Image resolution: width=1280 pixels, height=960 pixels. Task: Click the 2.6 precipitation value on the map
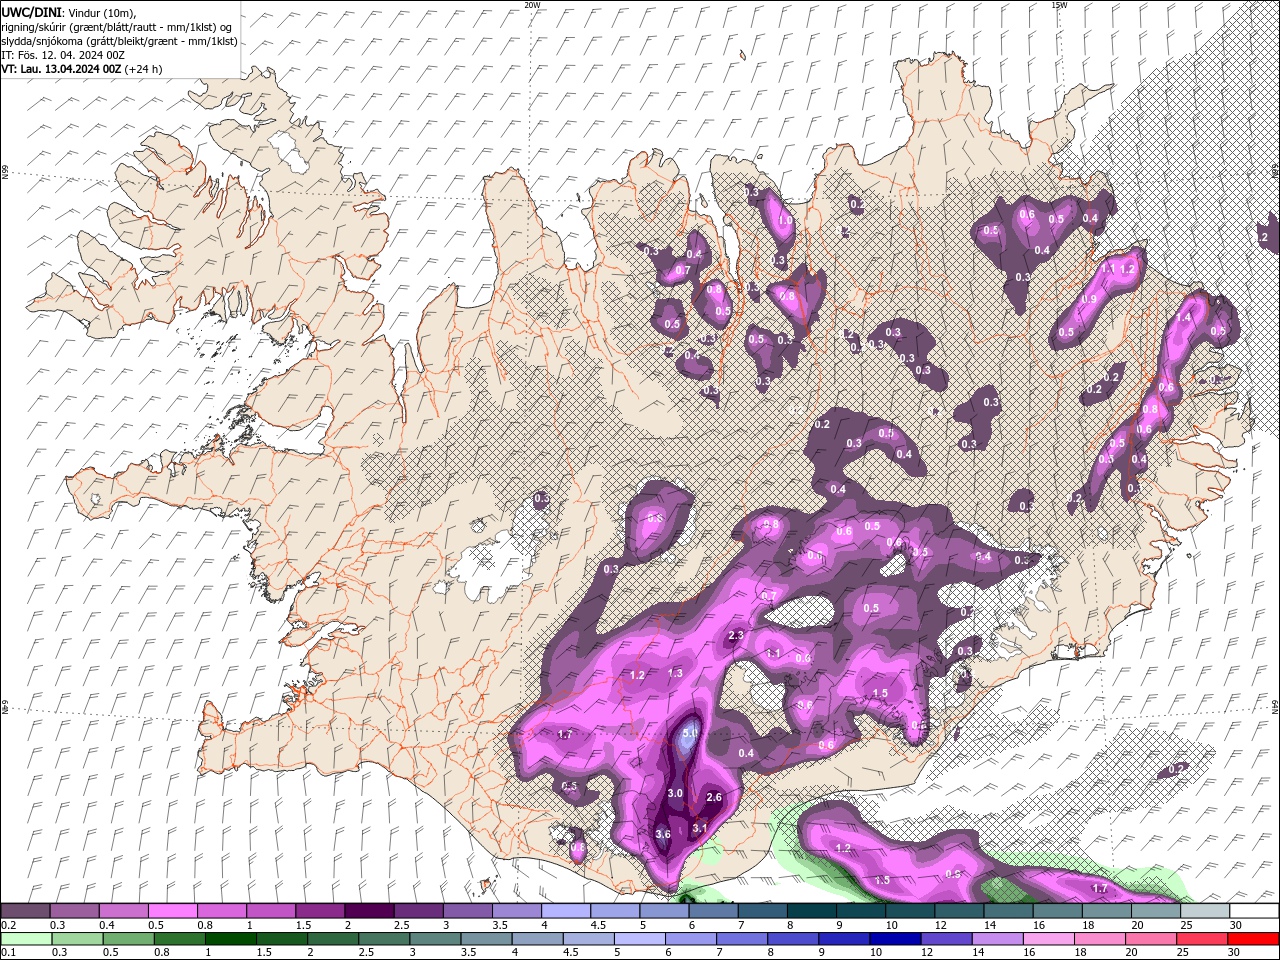click(714, 797)
